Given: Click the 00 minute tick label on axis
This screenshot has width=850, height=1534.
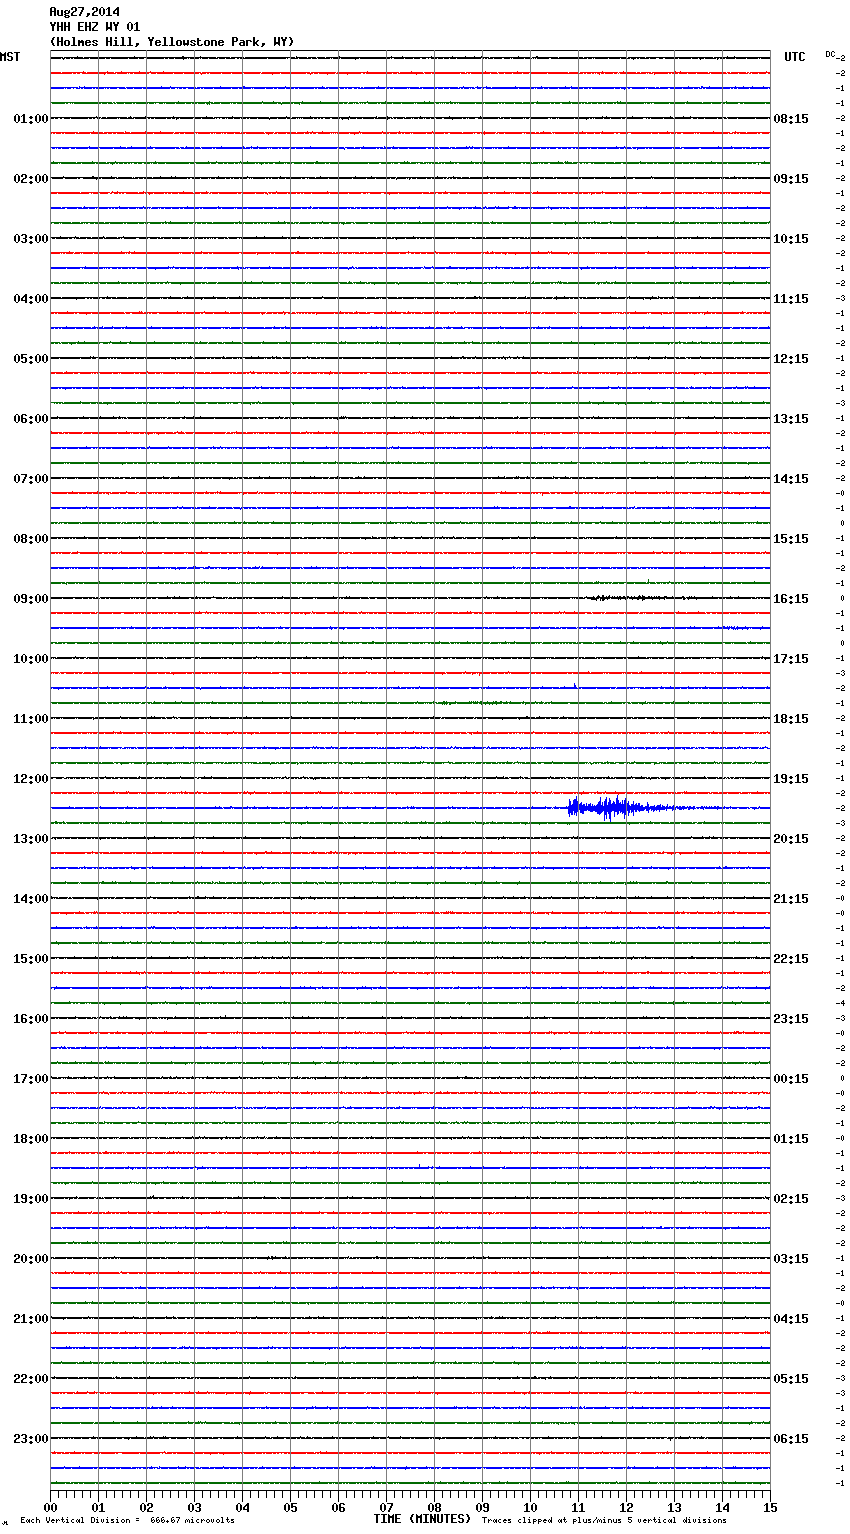Looking at the screenshot, I should click(x=51, y=1508).
